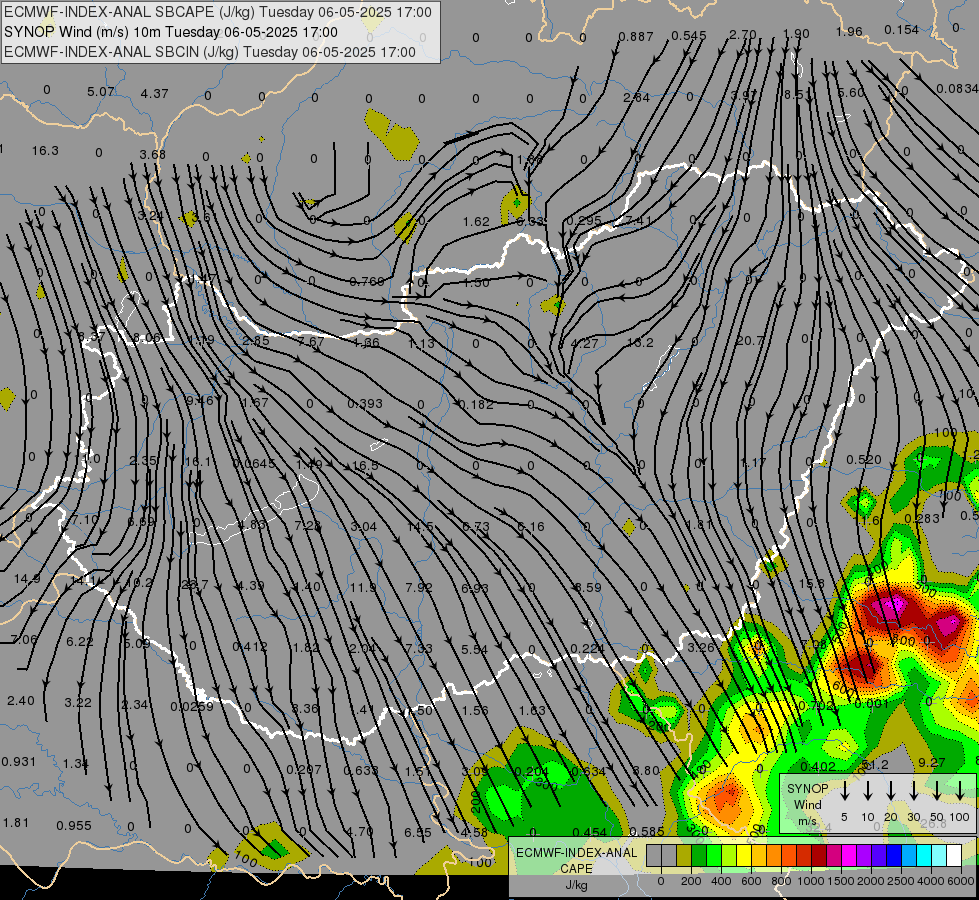Click the SYNOP label in wind legend
Screen dimensions: 979x900
tap(807, 789)
